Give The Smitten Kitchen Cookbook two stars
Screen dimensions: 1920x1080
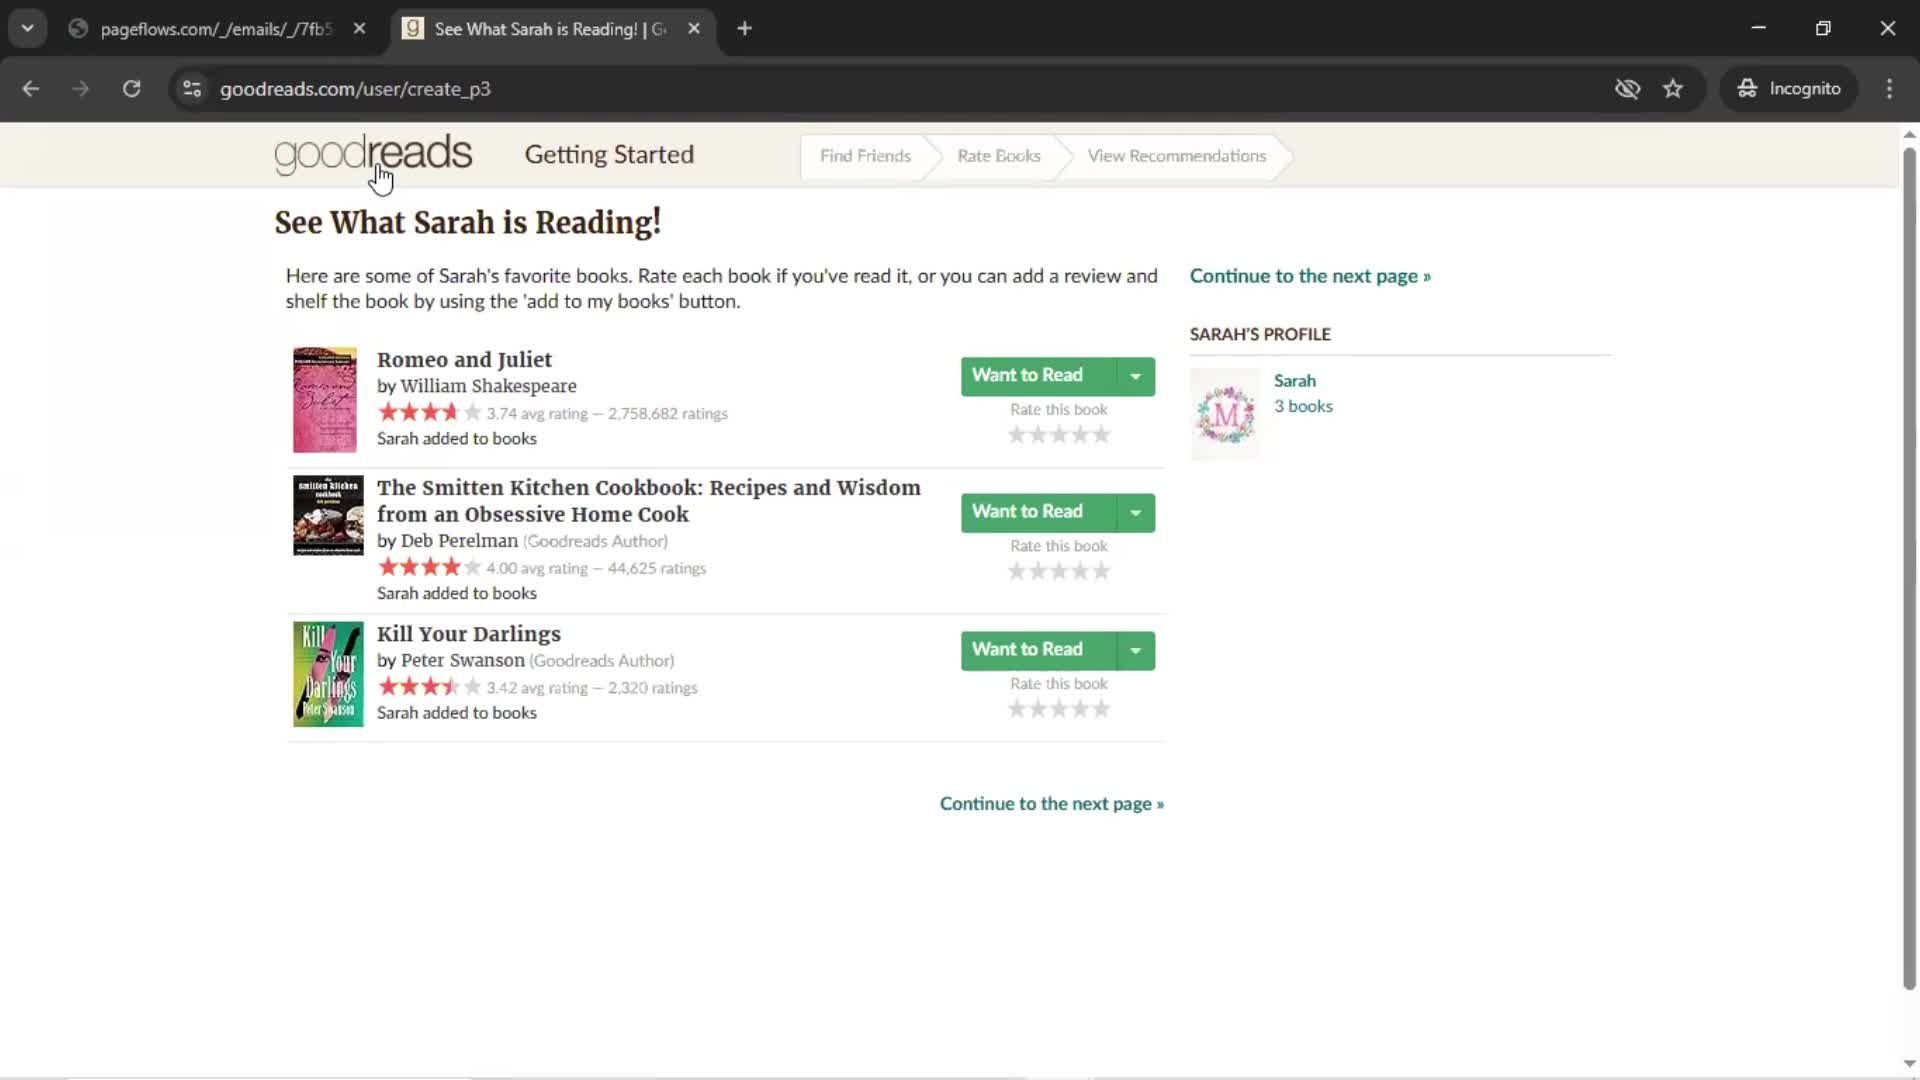1038,571
